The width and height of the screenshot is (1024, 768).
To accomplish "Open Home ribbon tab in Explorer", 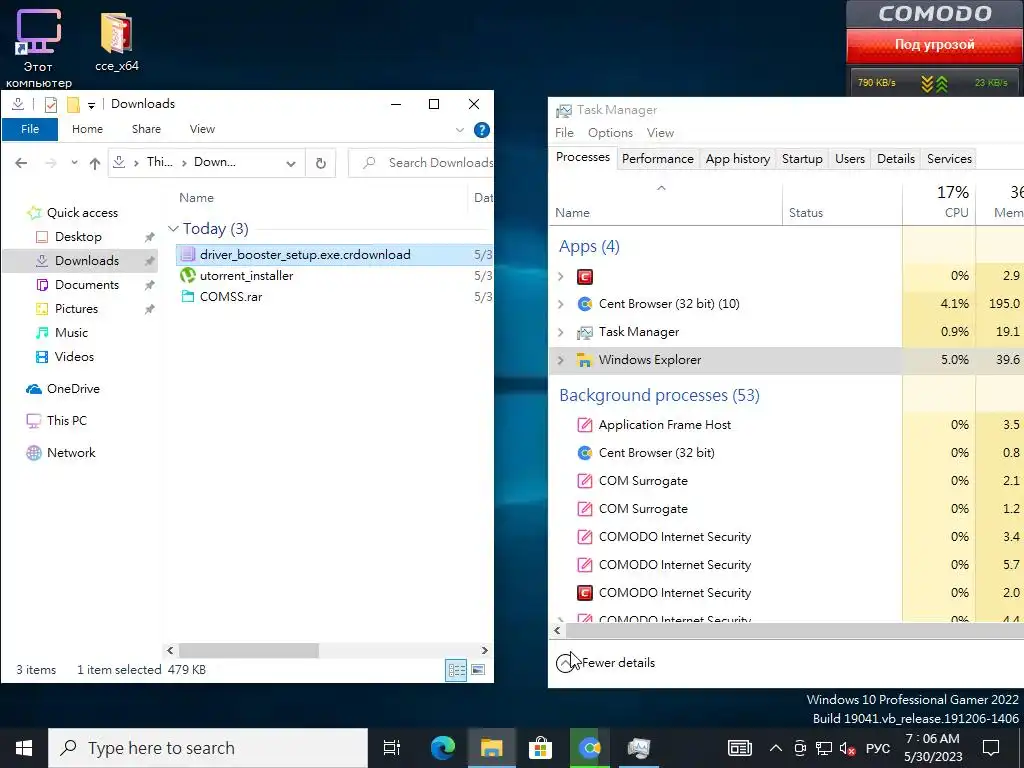I will click(88, 129).
